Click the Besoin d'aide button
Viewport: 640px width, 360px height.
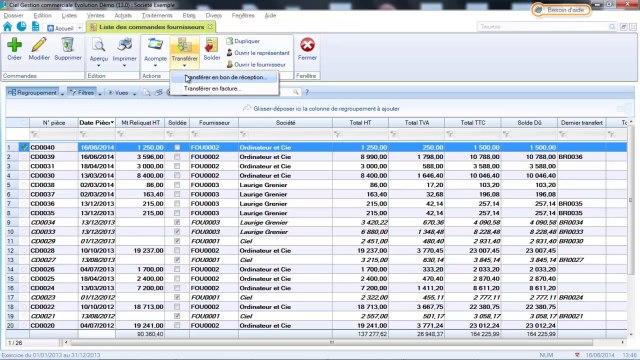coord(561,10)
